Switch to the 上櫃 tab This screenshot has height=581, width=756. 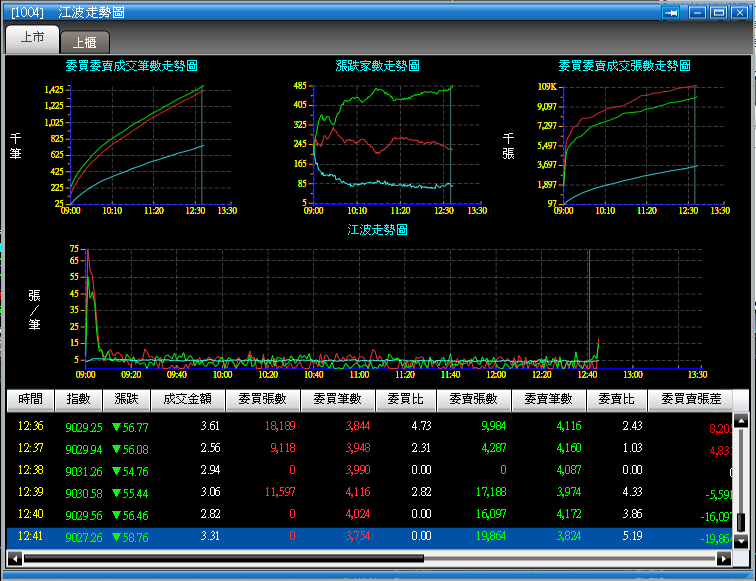pos(85,42)
